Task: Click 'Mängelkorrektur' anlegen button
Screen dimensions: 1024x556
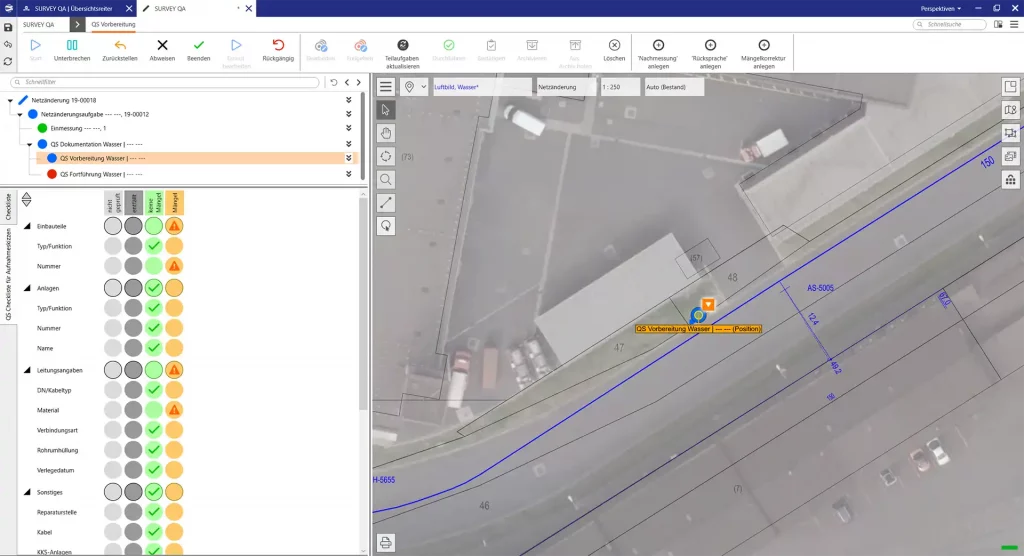Action: click(763, 45)
